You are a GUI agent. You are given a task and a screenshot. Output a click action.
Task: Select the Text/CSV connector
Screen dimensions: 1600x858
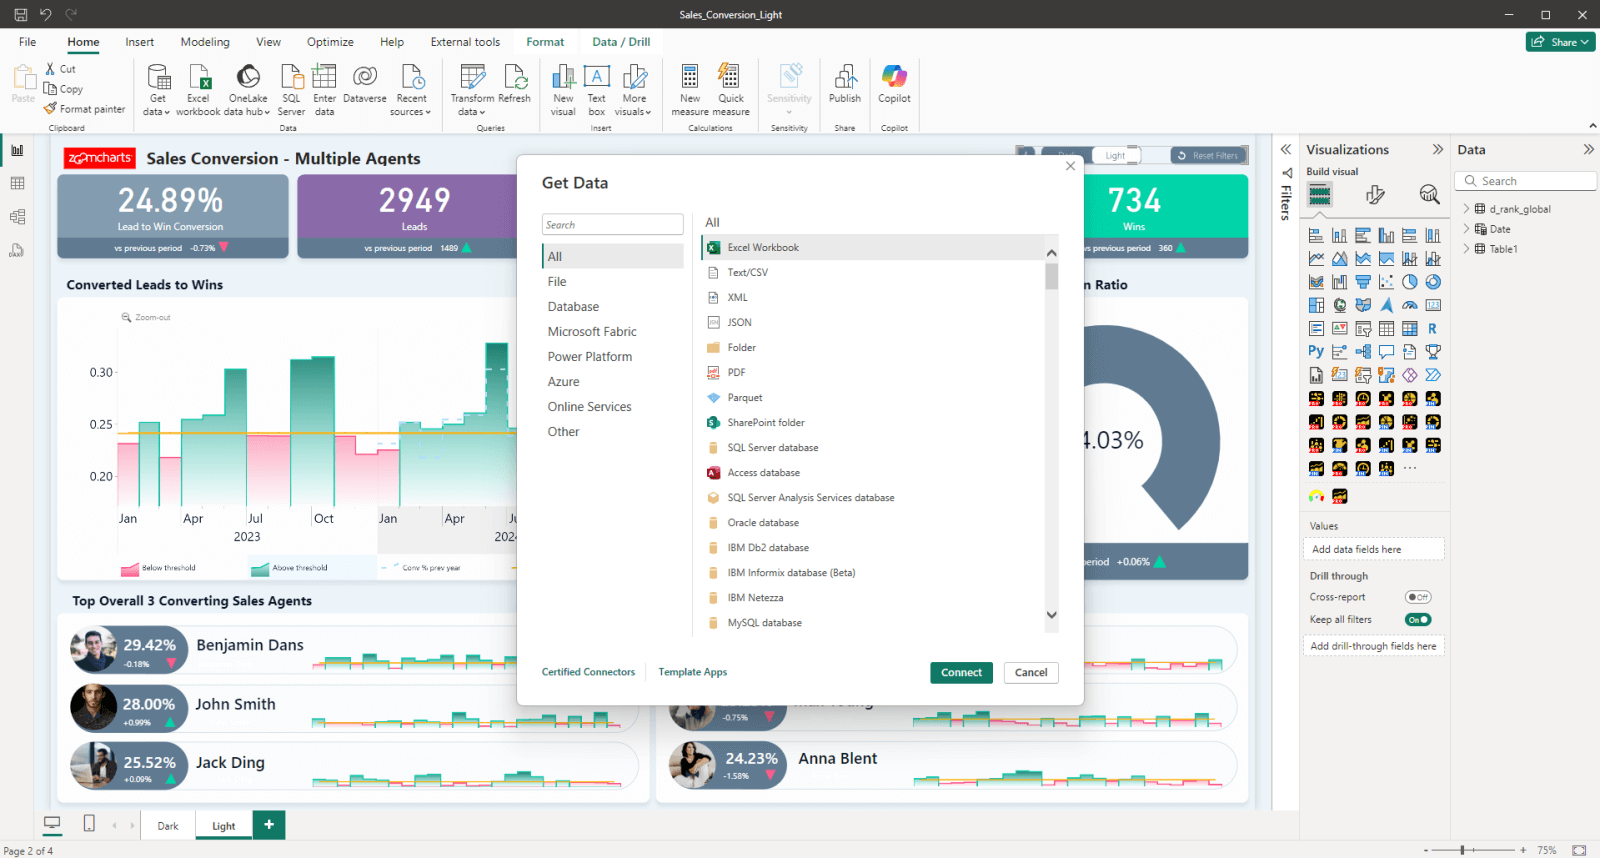pos(747,272)
